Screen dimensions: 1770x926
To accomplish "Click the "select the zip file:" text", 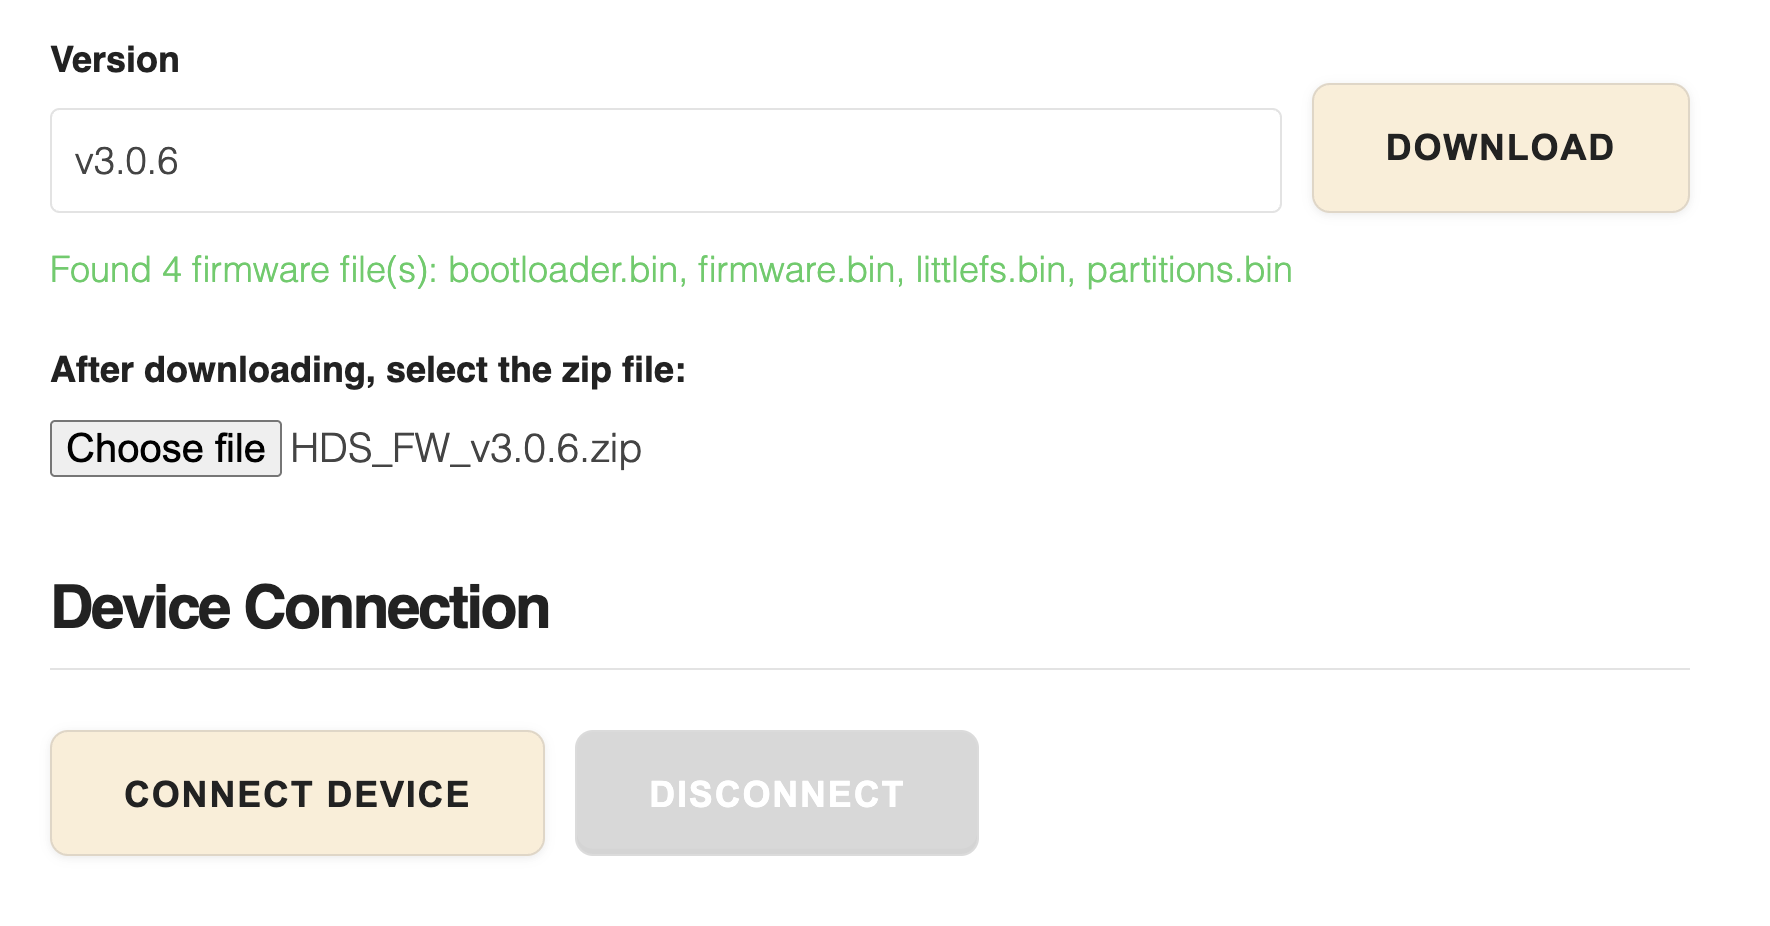I will (x=536, y=370).
